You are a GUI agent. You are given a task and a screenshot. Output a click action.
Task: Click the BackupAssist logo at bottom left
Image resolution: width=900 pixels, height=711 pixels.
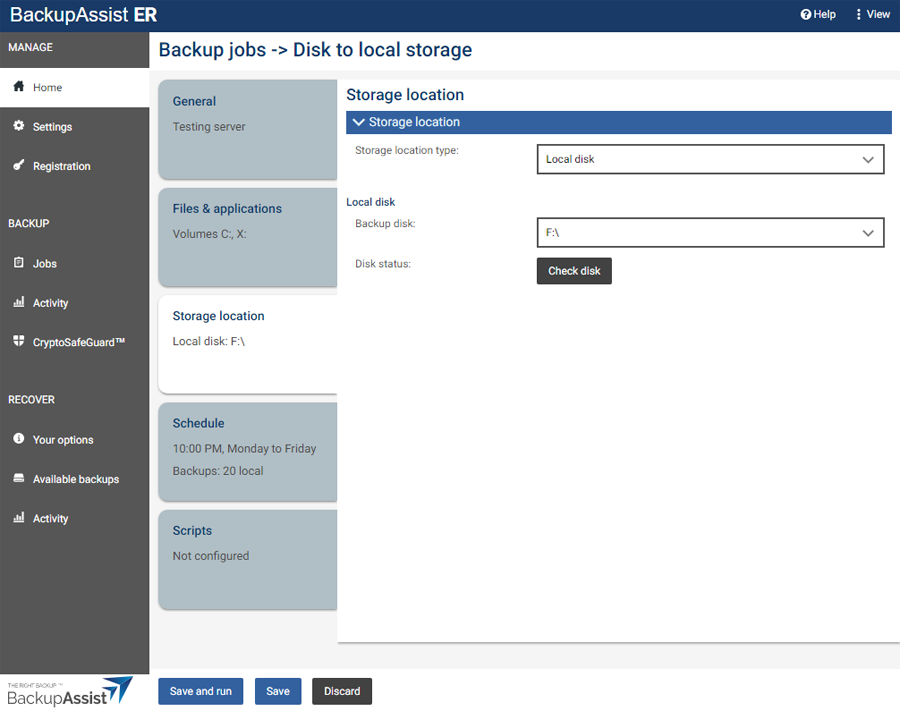[69, 691]
